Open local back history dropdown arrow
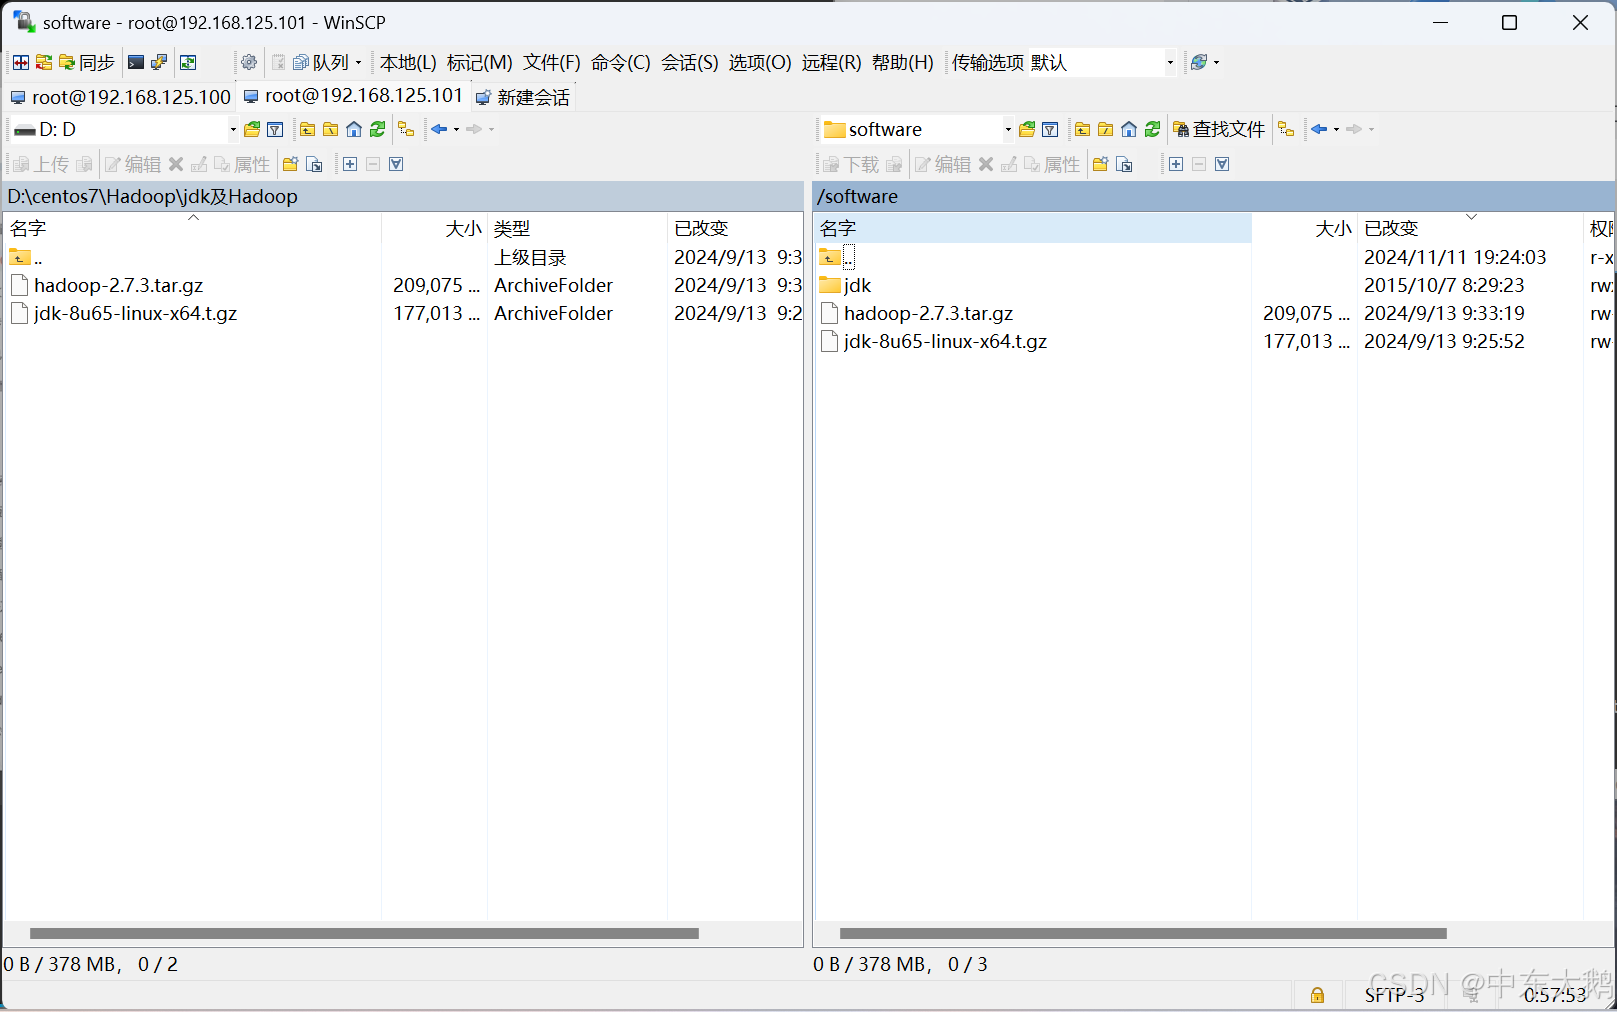The height and width of the screenshot is (1012, 1617). click(457, 129)
